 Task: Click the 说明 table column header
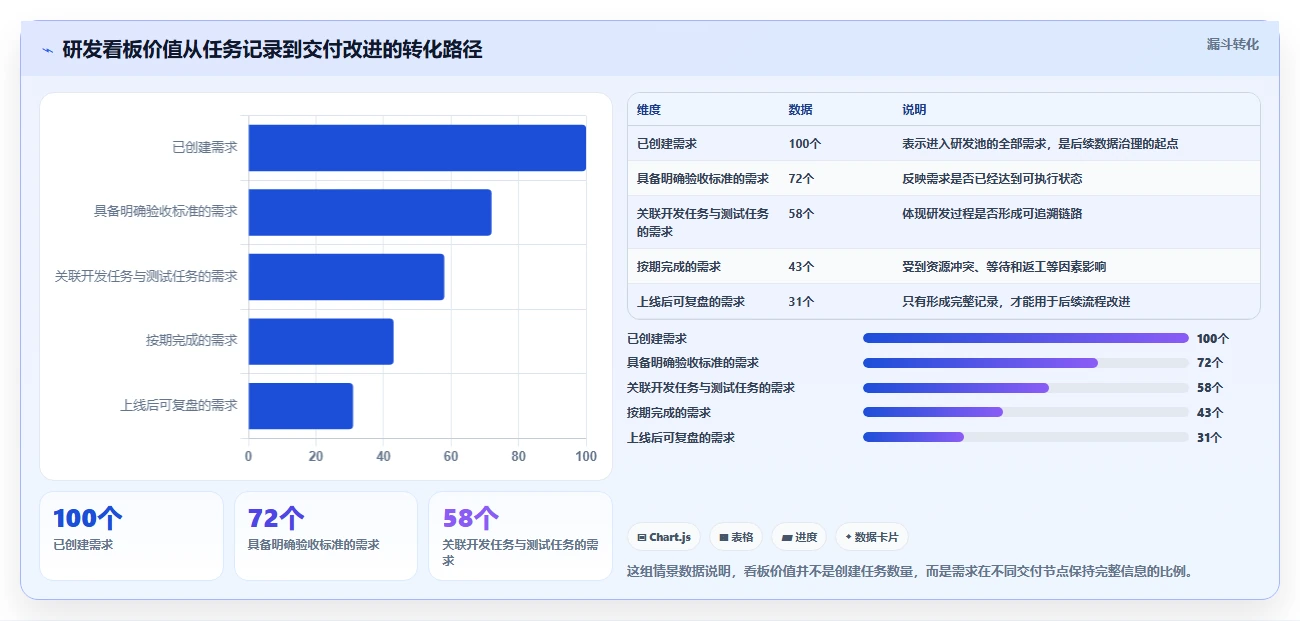914,110
